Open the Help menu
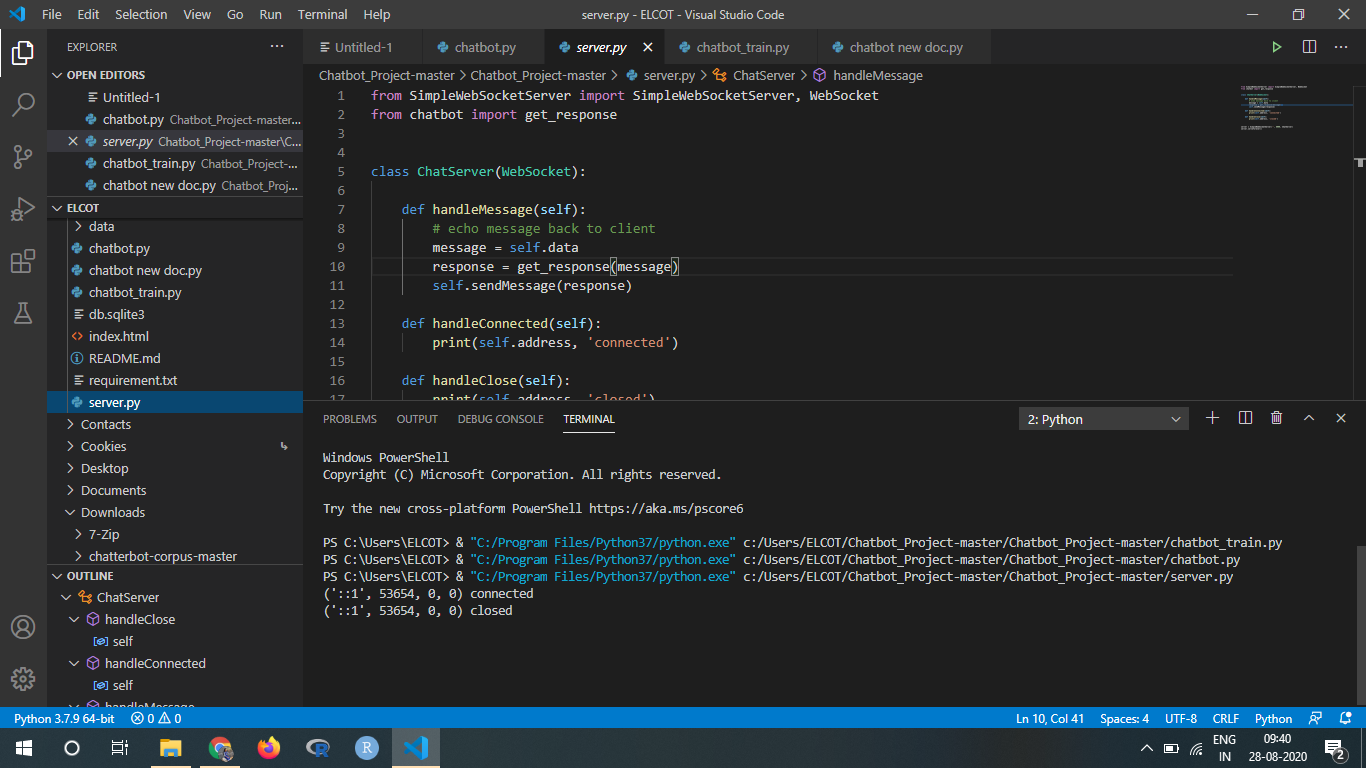This screenshot has height=768, width=1366. (x=377, y=14)
